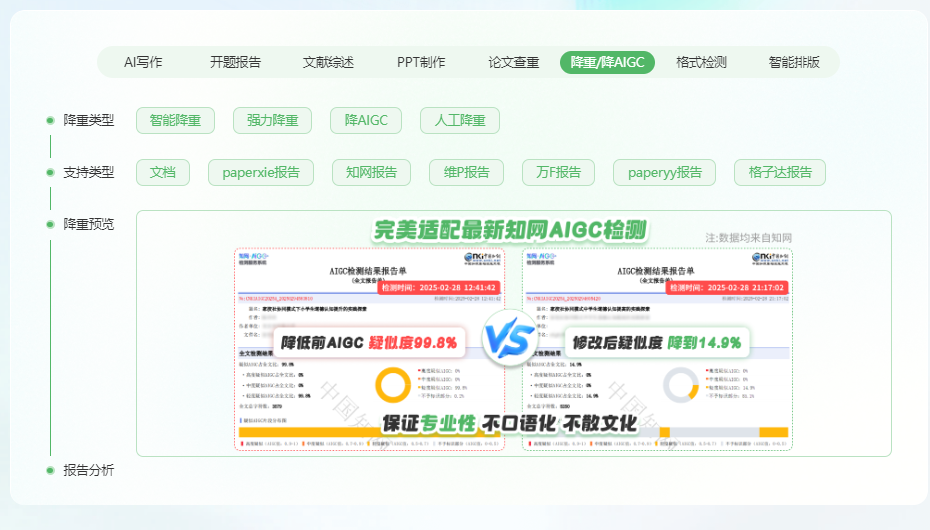Image resolution: width=930 pixels, height=530 pixels.
Task: Choose the 知网报告 tag
Action: click(x=371, y=172)
